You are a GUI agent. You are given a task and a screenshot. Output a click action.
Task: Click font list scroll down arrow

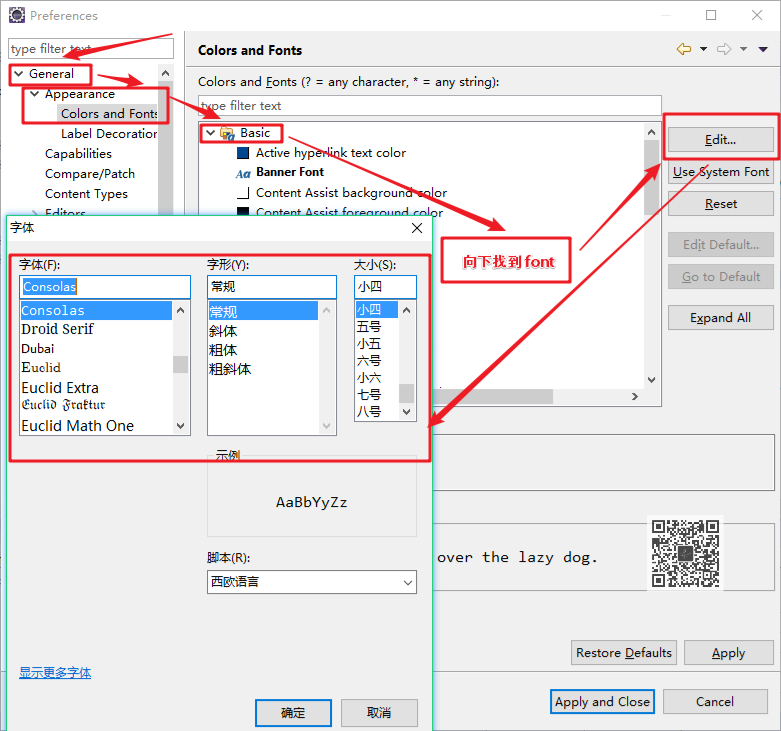[181, 426]
